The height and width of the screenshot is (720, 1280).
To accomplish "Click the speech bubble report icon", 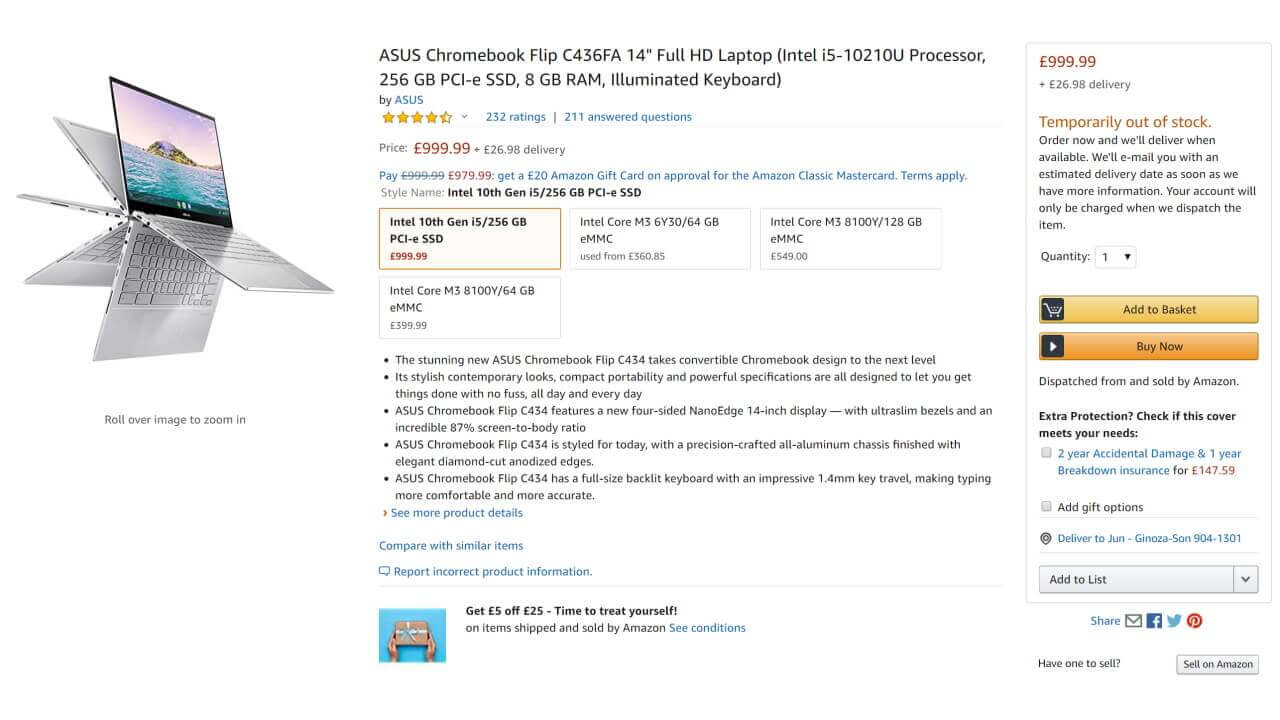I will [x=384, y=572].
